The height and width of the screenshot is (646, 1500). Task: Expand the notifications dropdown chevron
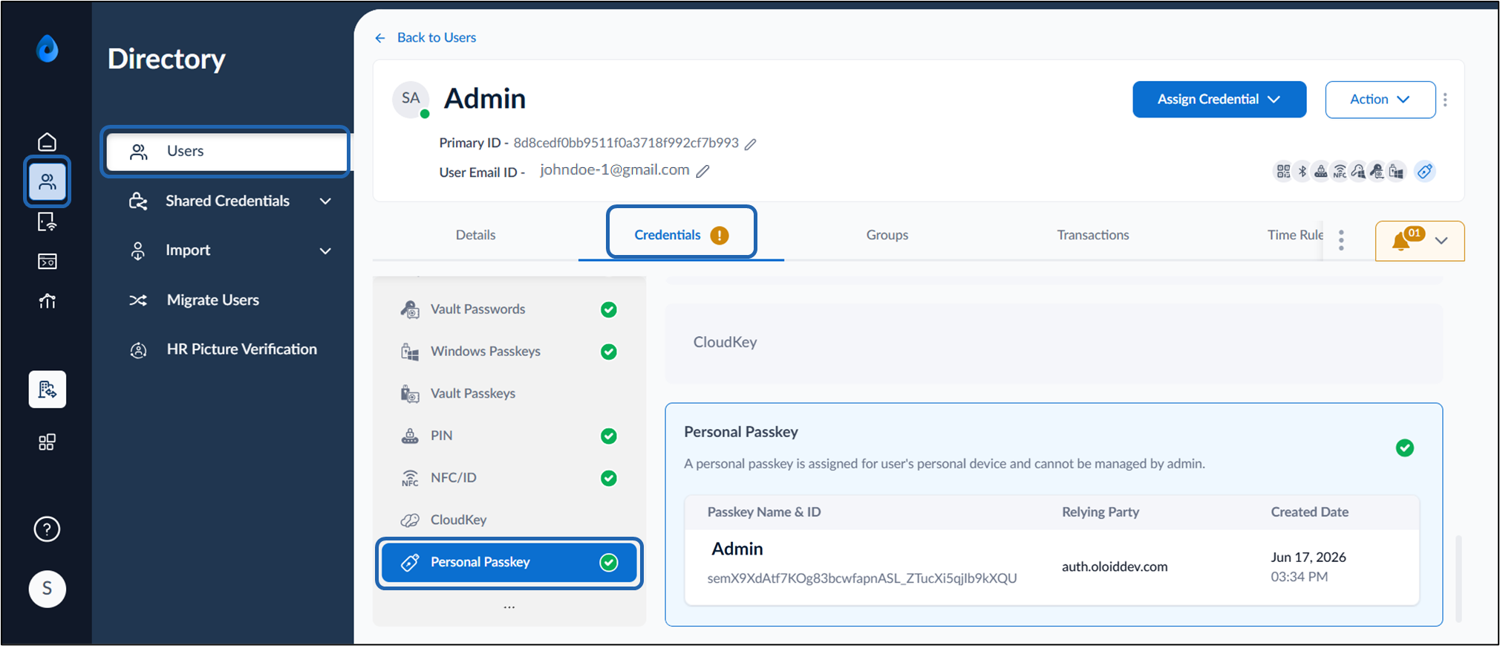(1441, 241)
